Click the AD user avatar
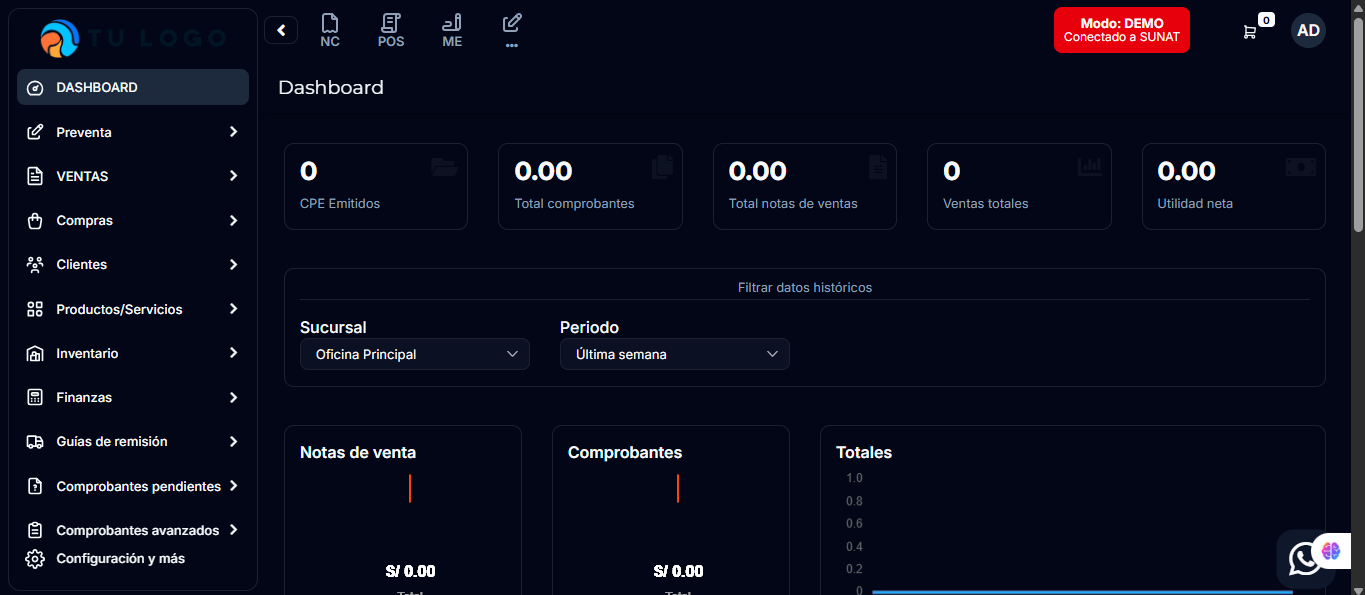Image resolution: width=1365 pixels, height=595 pixels. click(x=1308, y=30)
